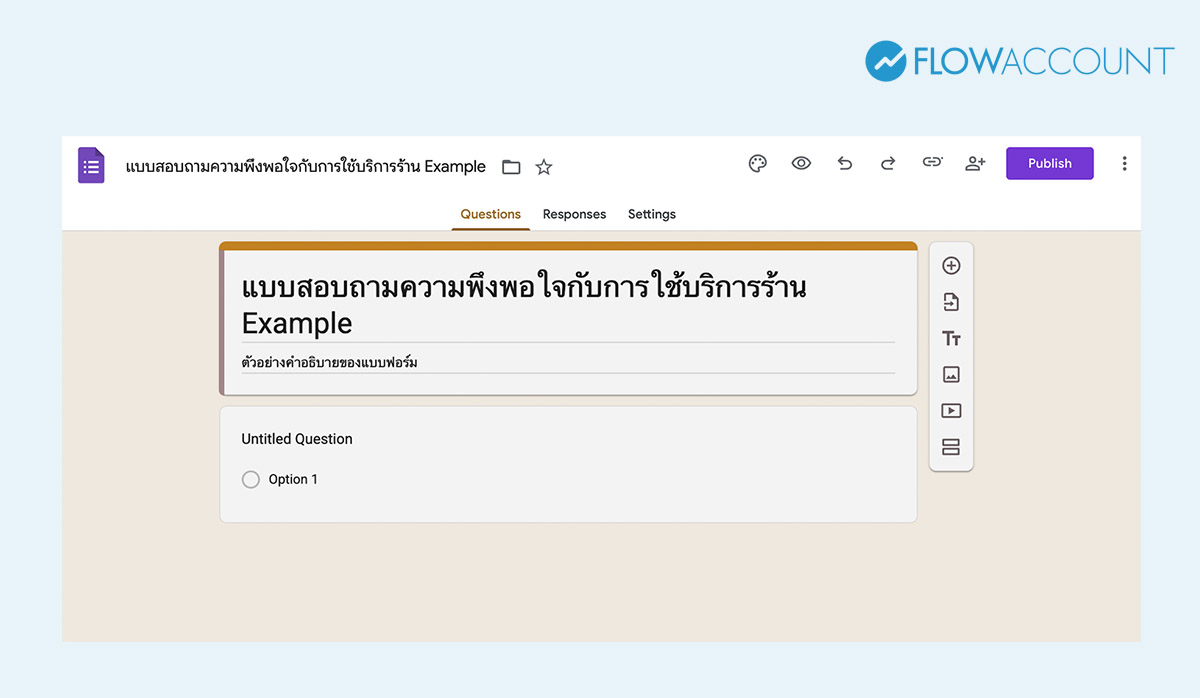Star this form
Screen dimensions: 1200x698
tap(543, 167)
